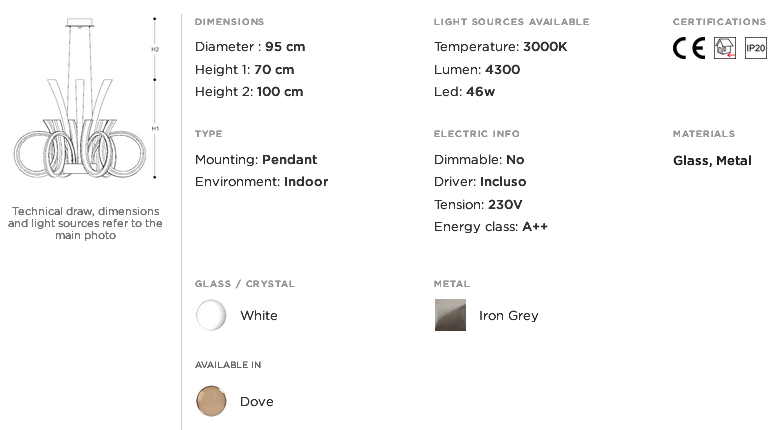Click the H1 dimension marker on drawing
The height and width of the screenshot is (430, 783).
coord(155,128)
